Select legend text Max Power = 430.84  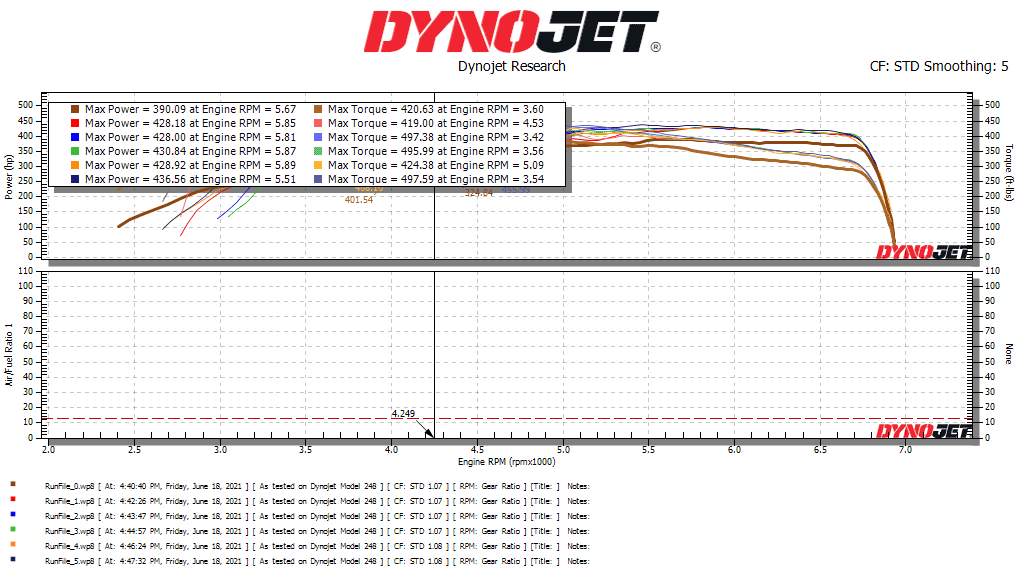point(135,151)
